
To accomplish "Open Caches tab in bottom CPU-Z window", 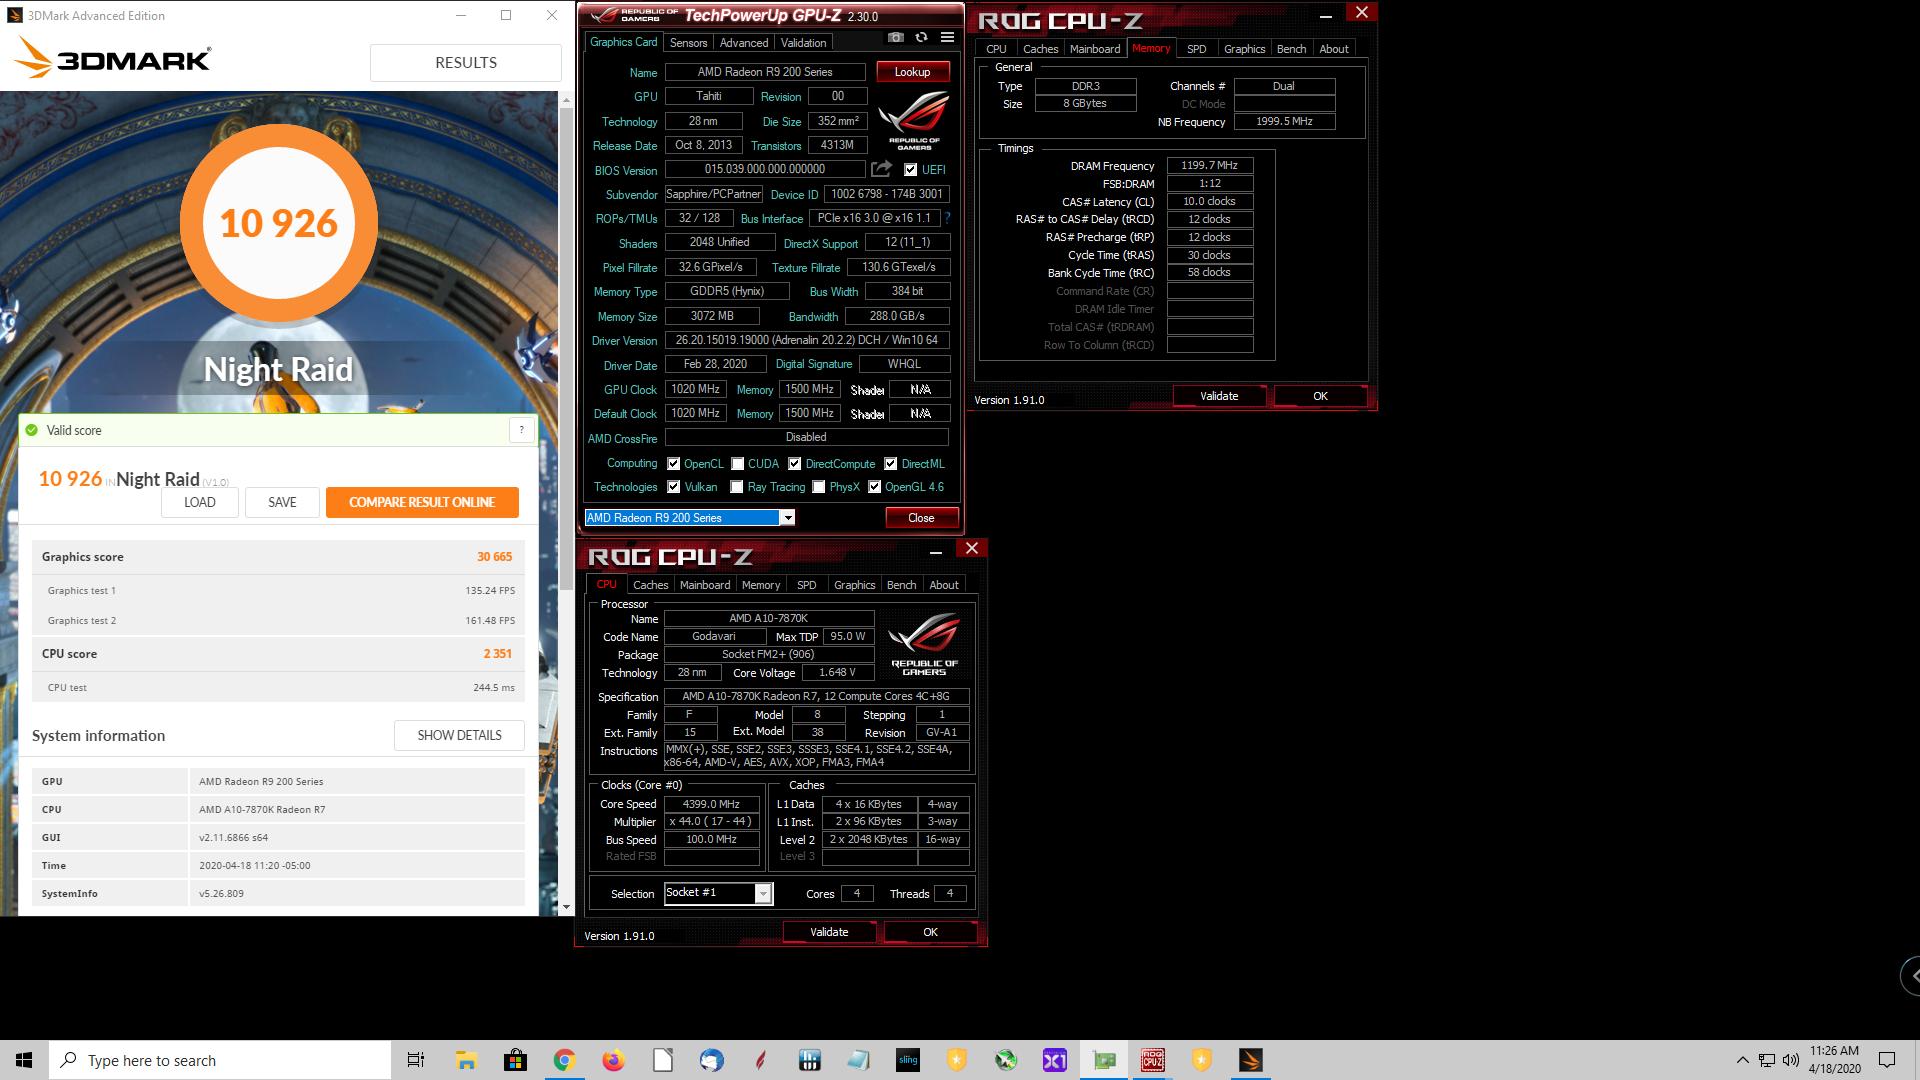I will (650, 585).
